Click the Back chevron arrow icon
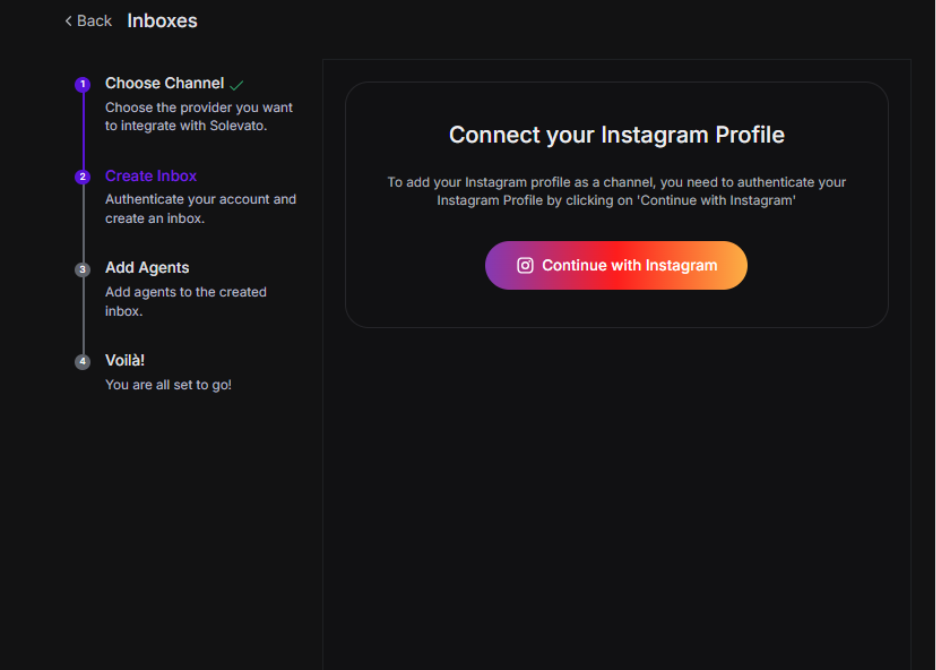This screenshot has height=670, width=936. click(x=68, y=21)
